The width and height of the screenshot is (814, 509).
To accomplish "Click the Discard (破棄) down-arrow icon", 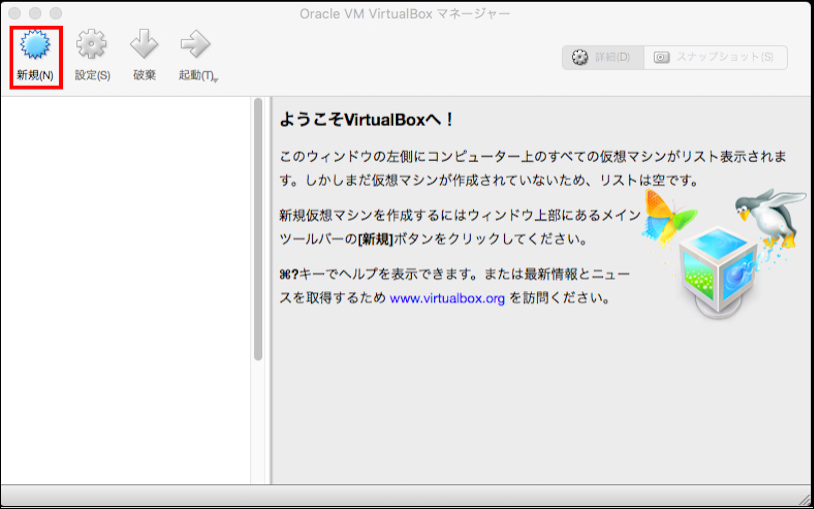I will point(144,46).
